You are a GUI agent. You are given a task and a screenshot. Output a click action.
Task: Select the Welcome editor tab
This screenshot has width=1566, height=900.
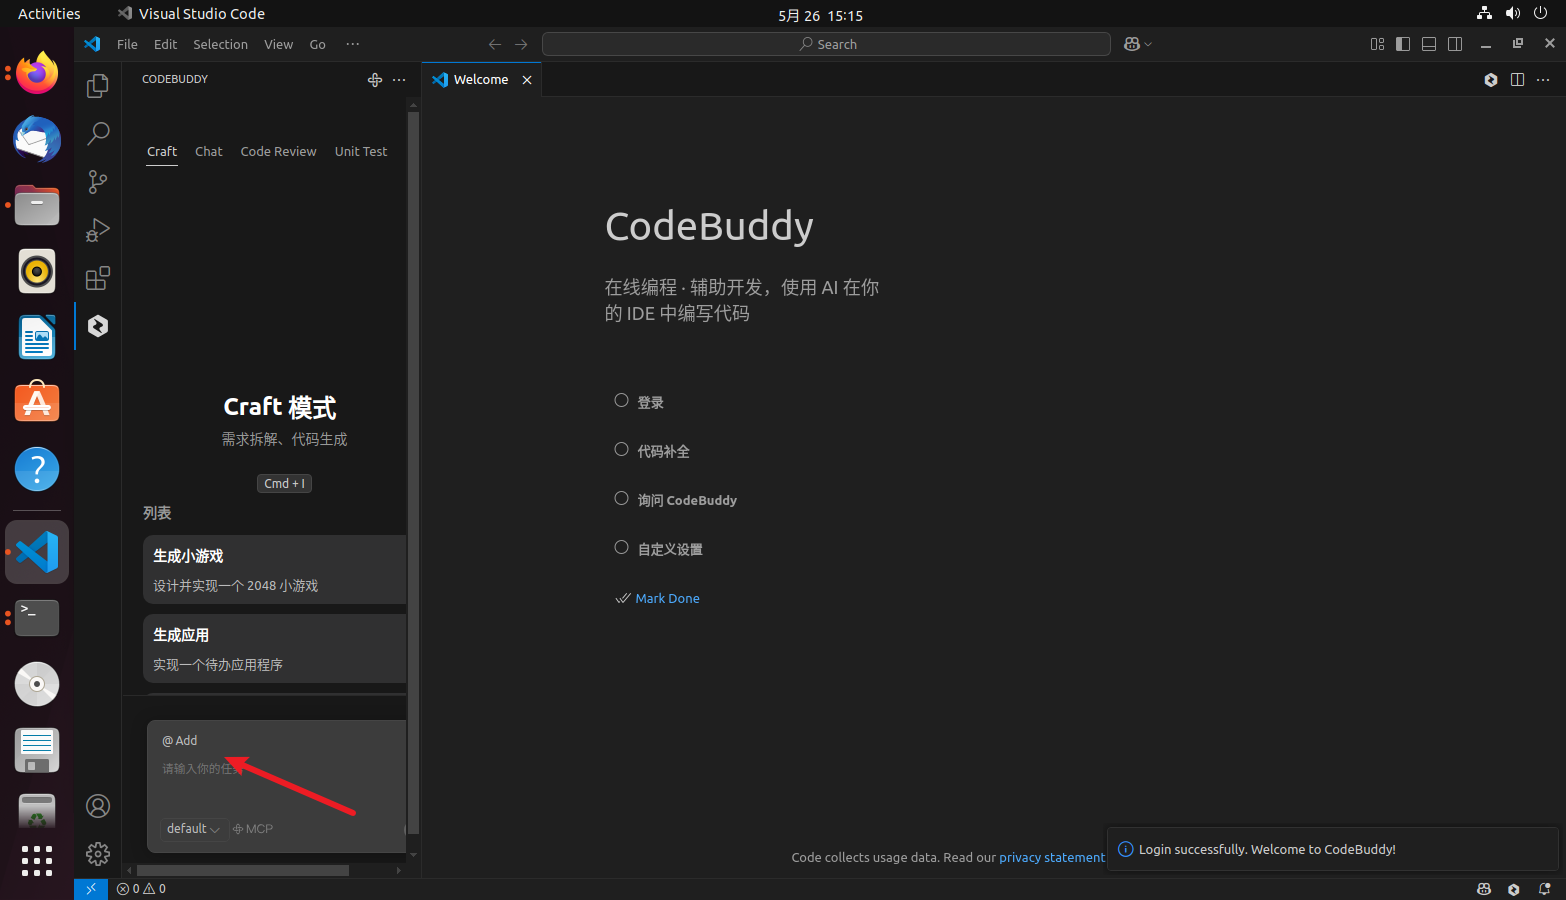tap(481, 80)
